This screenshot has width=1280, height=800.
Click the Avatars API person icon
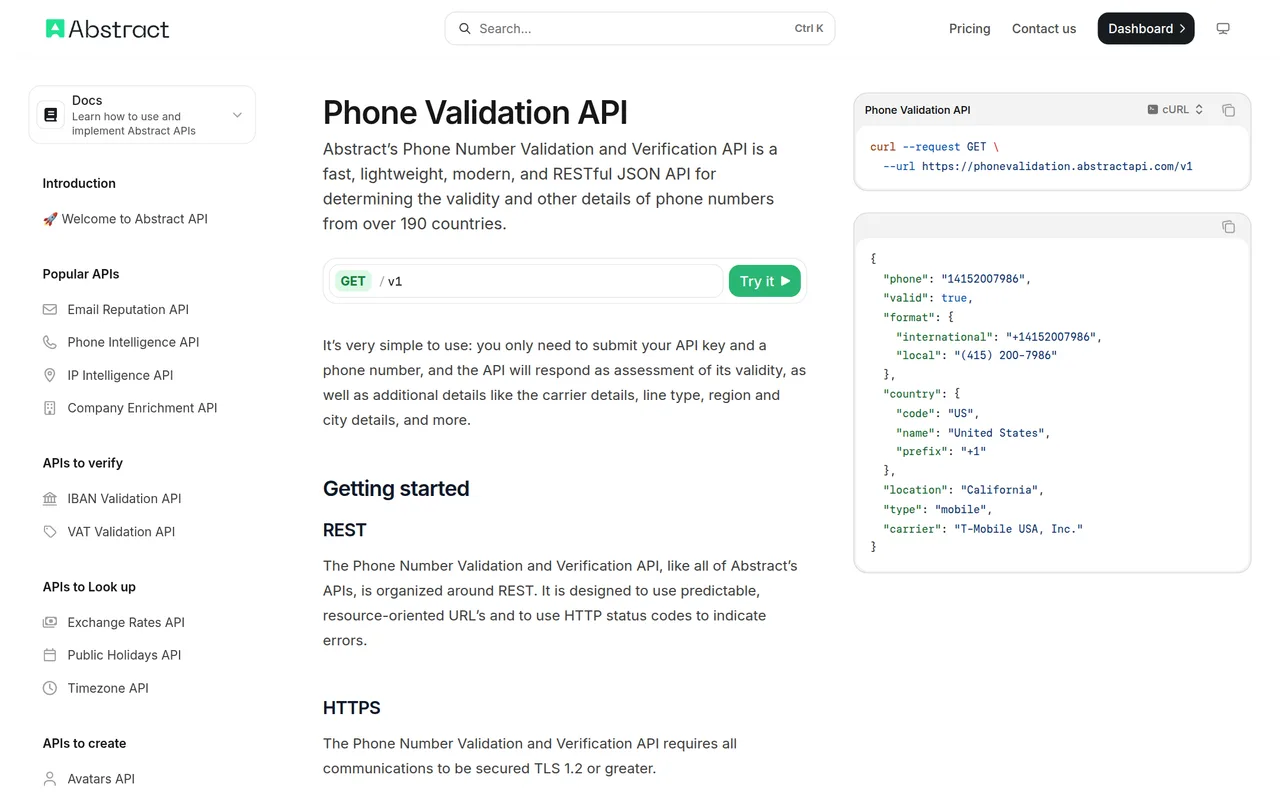click(50, 779)
